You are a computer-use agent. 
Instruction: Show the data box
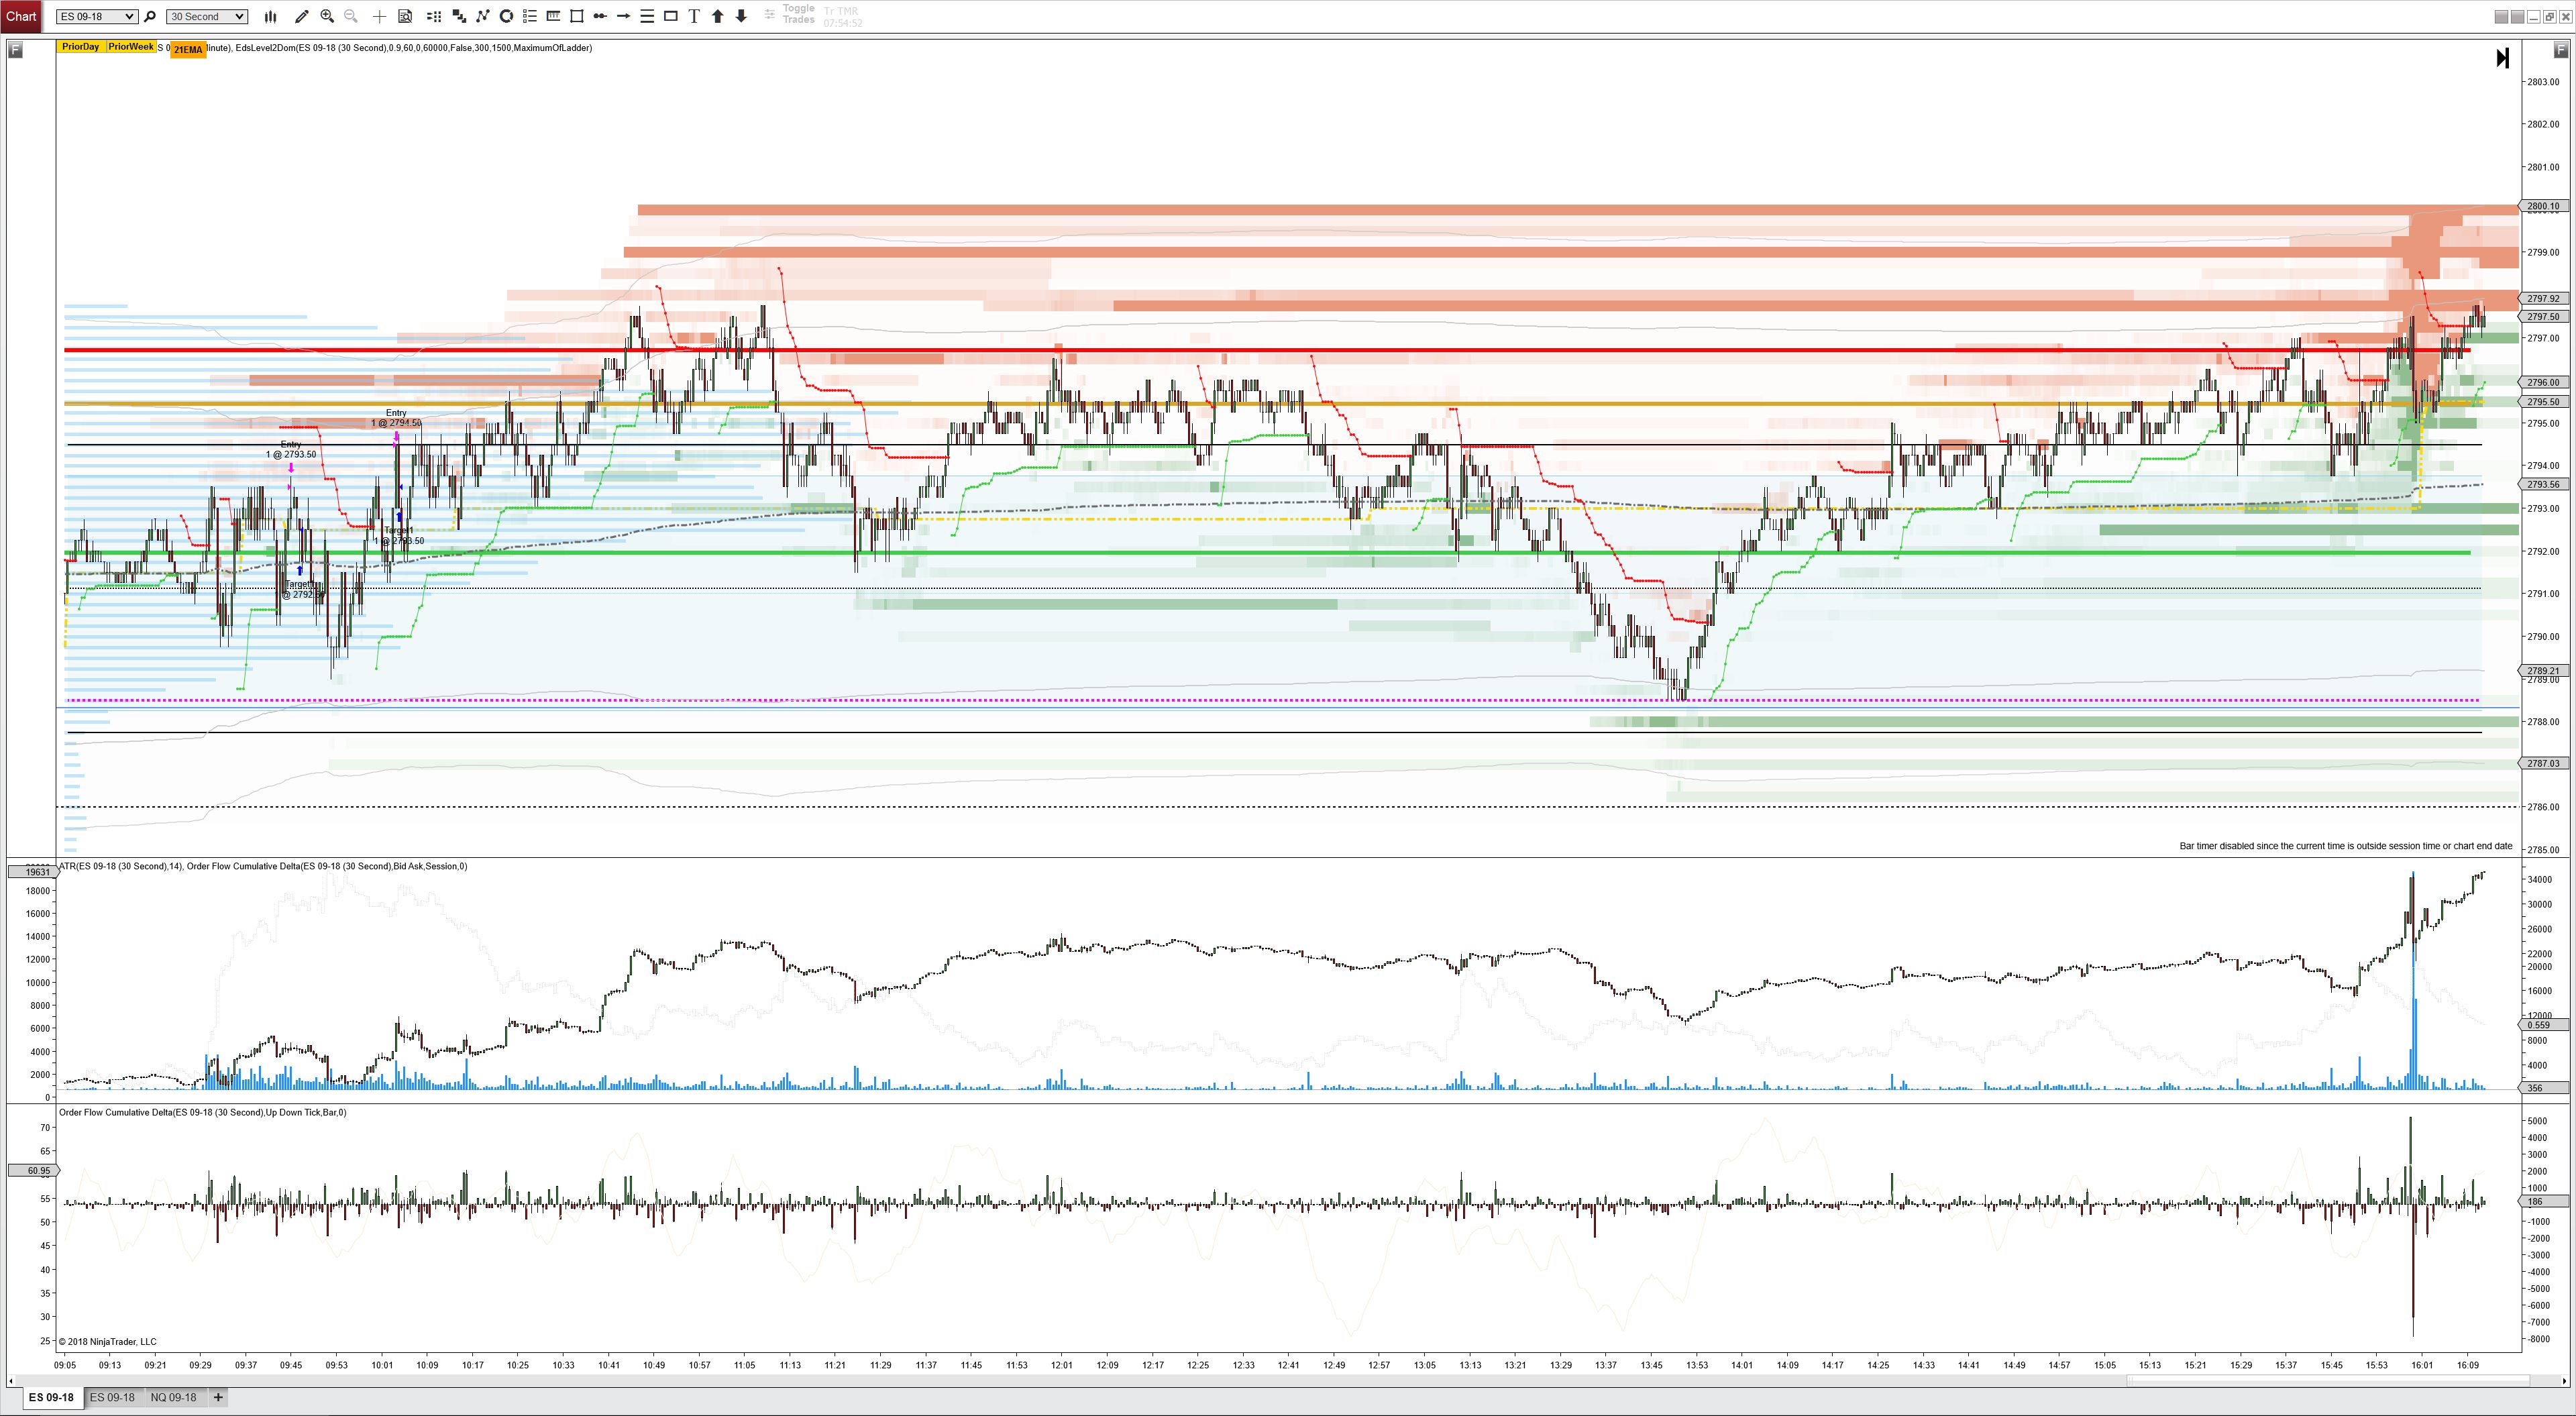[405, 16]
